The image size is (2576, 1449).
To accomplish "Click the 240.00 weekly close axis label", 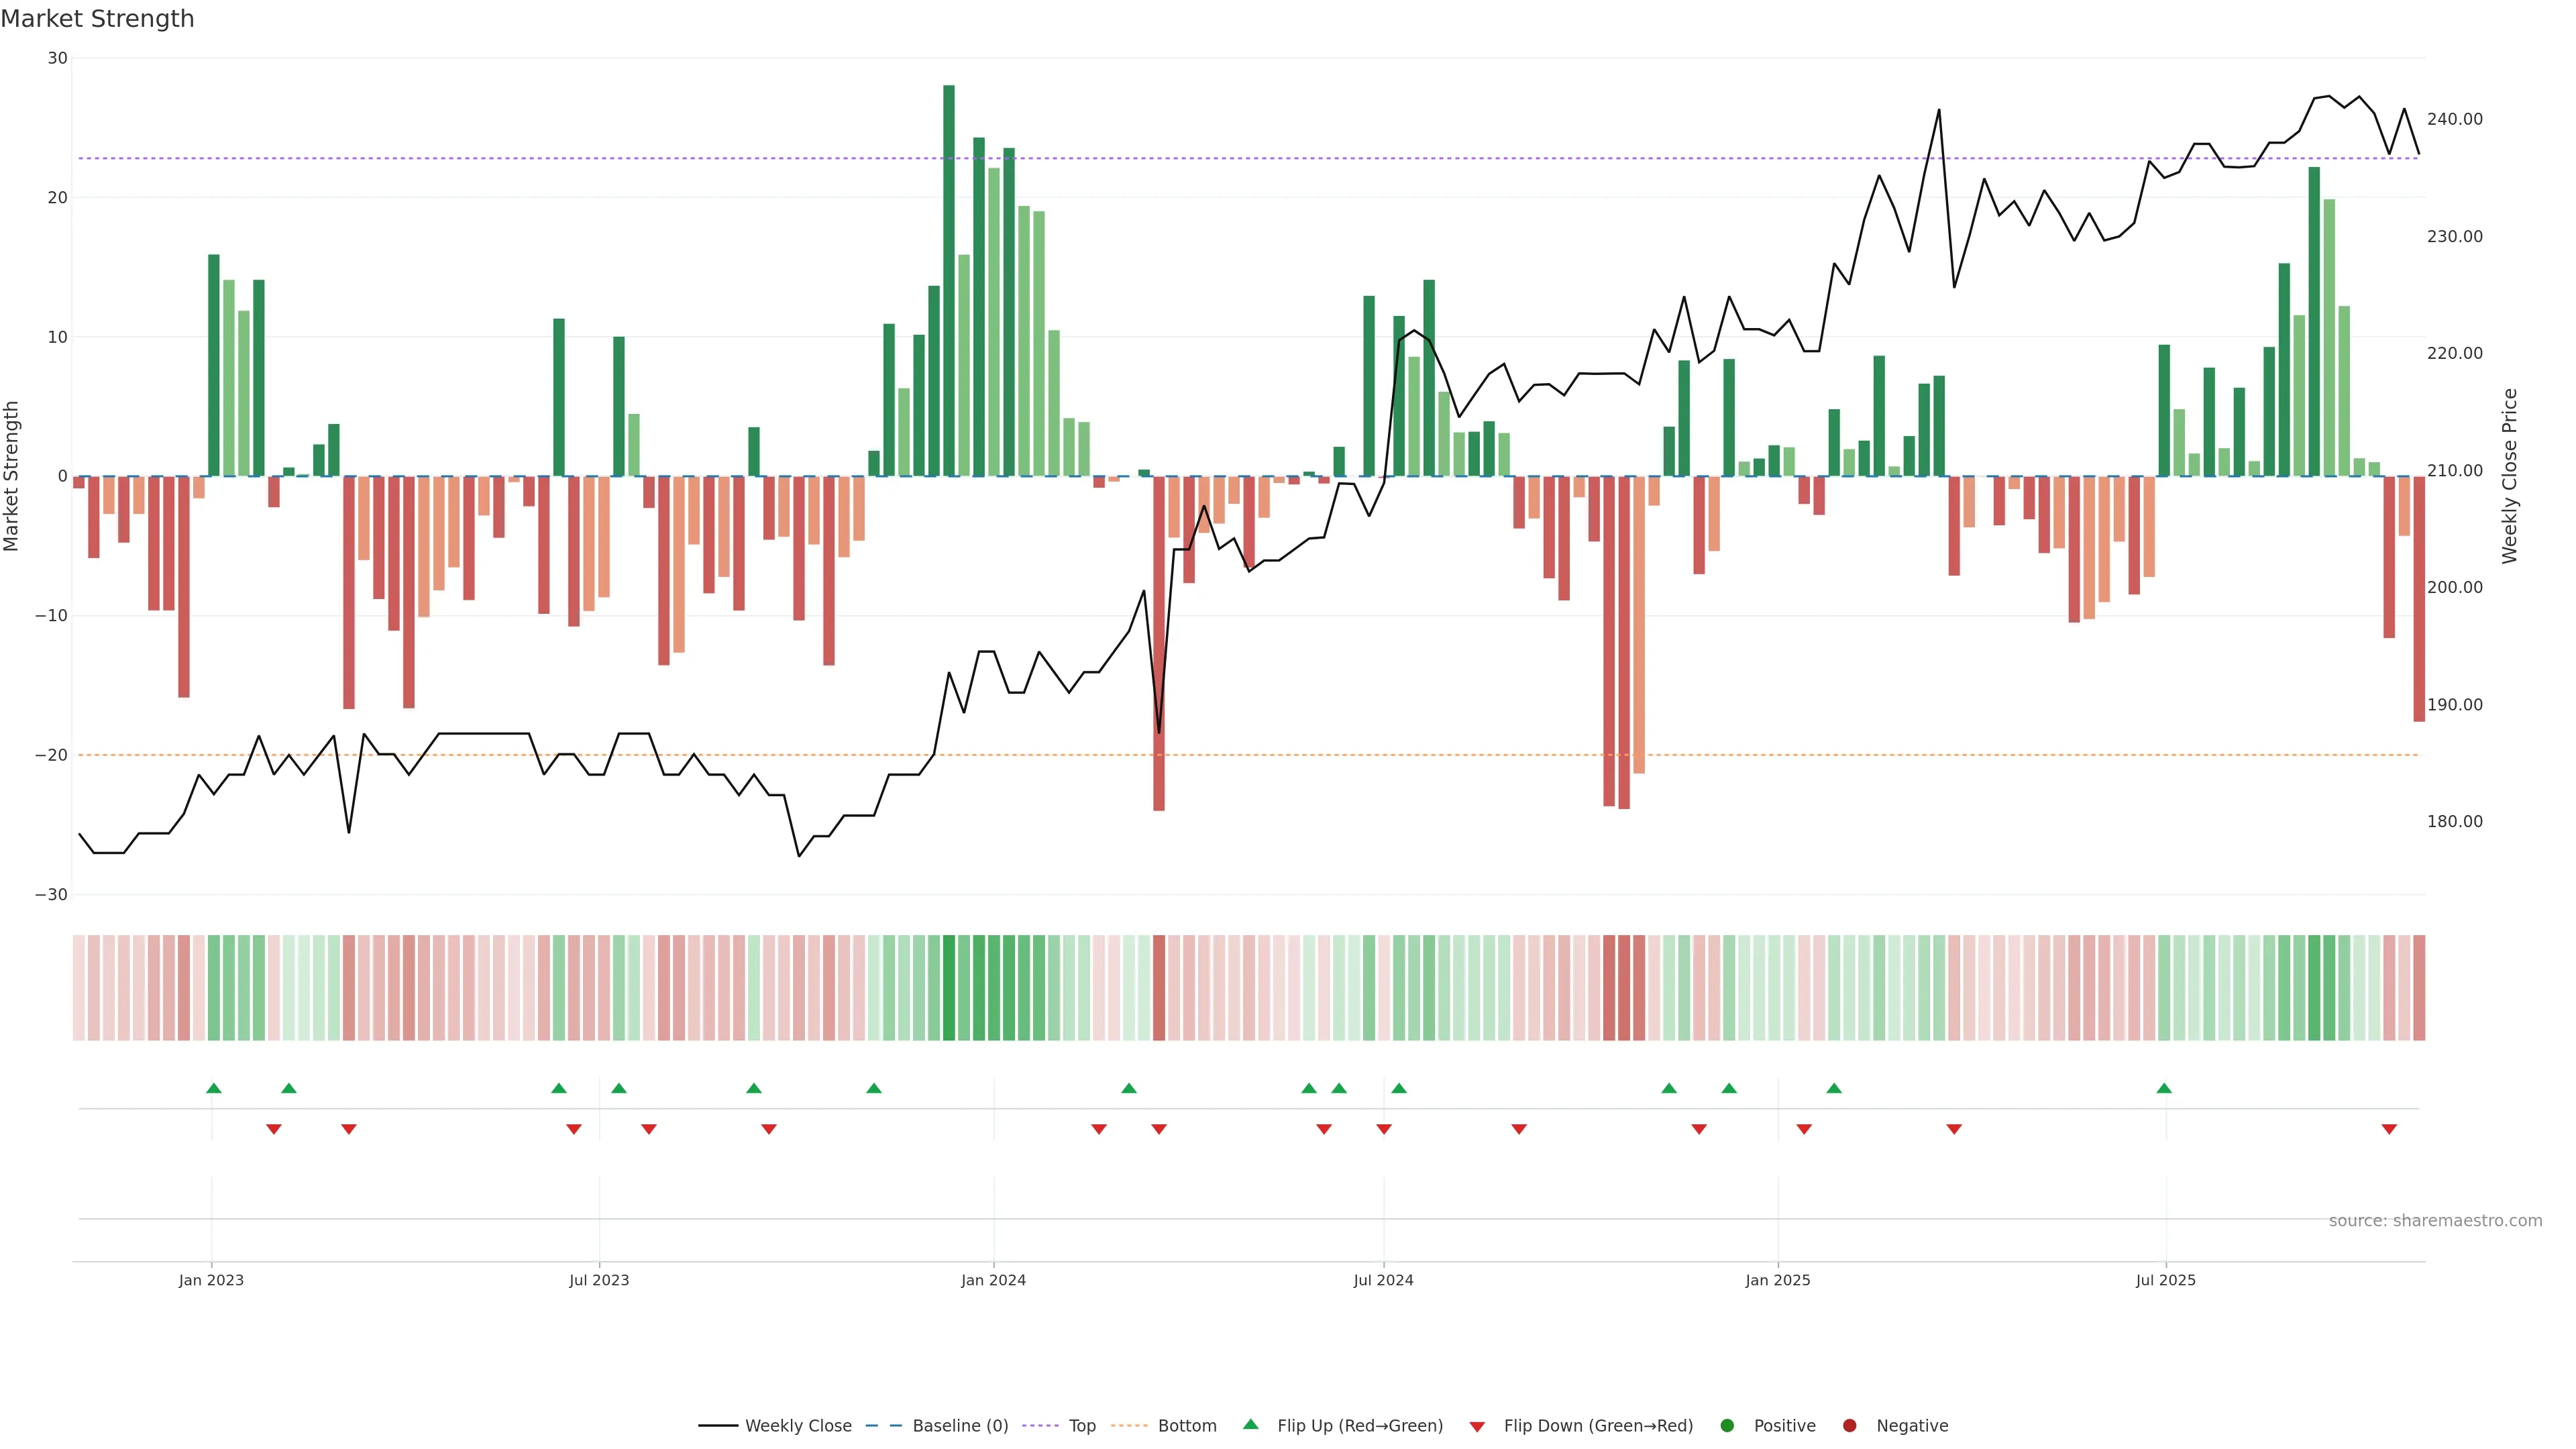I will point(2454,119).
